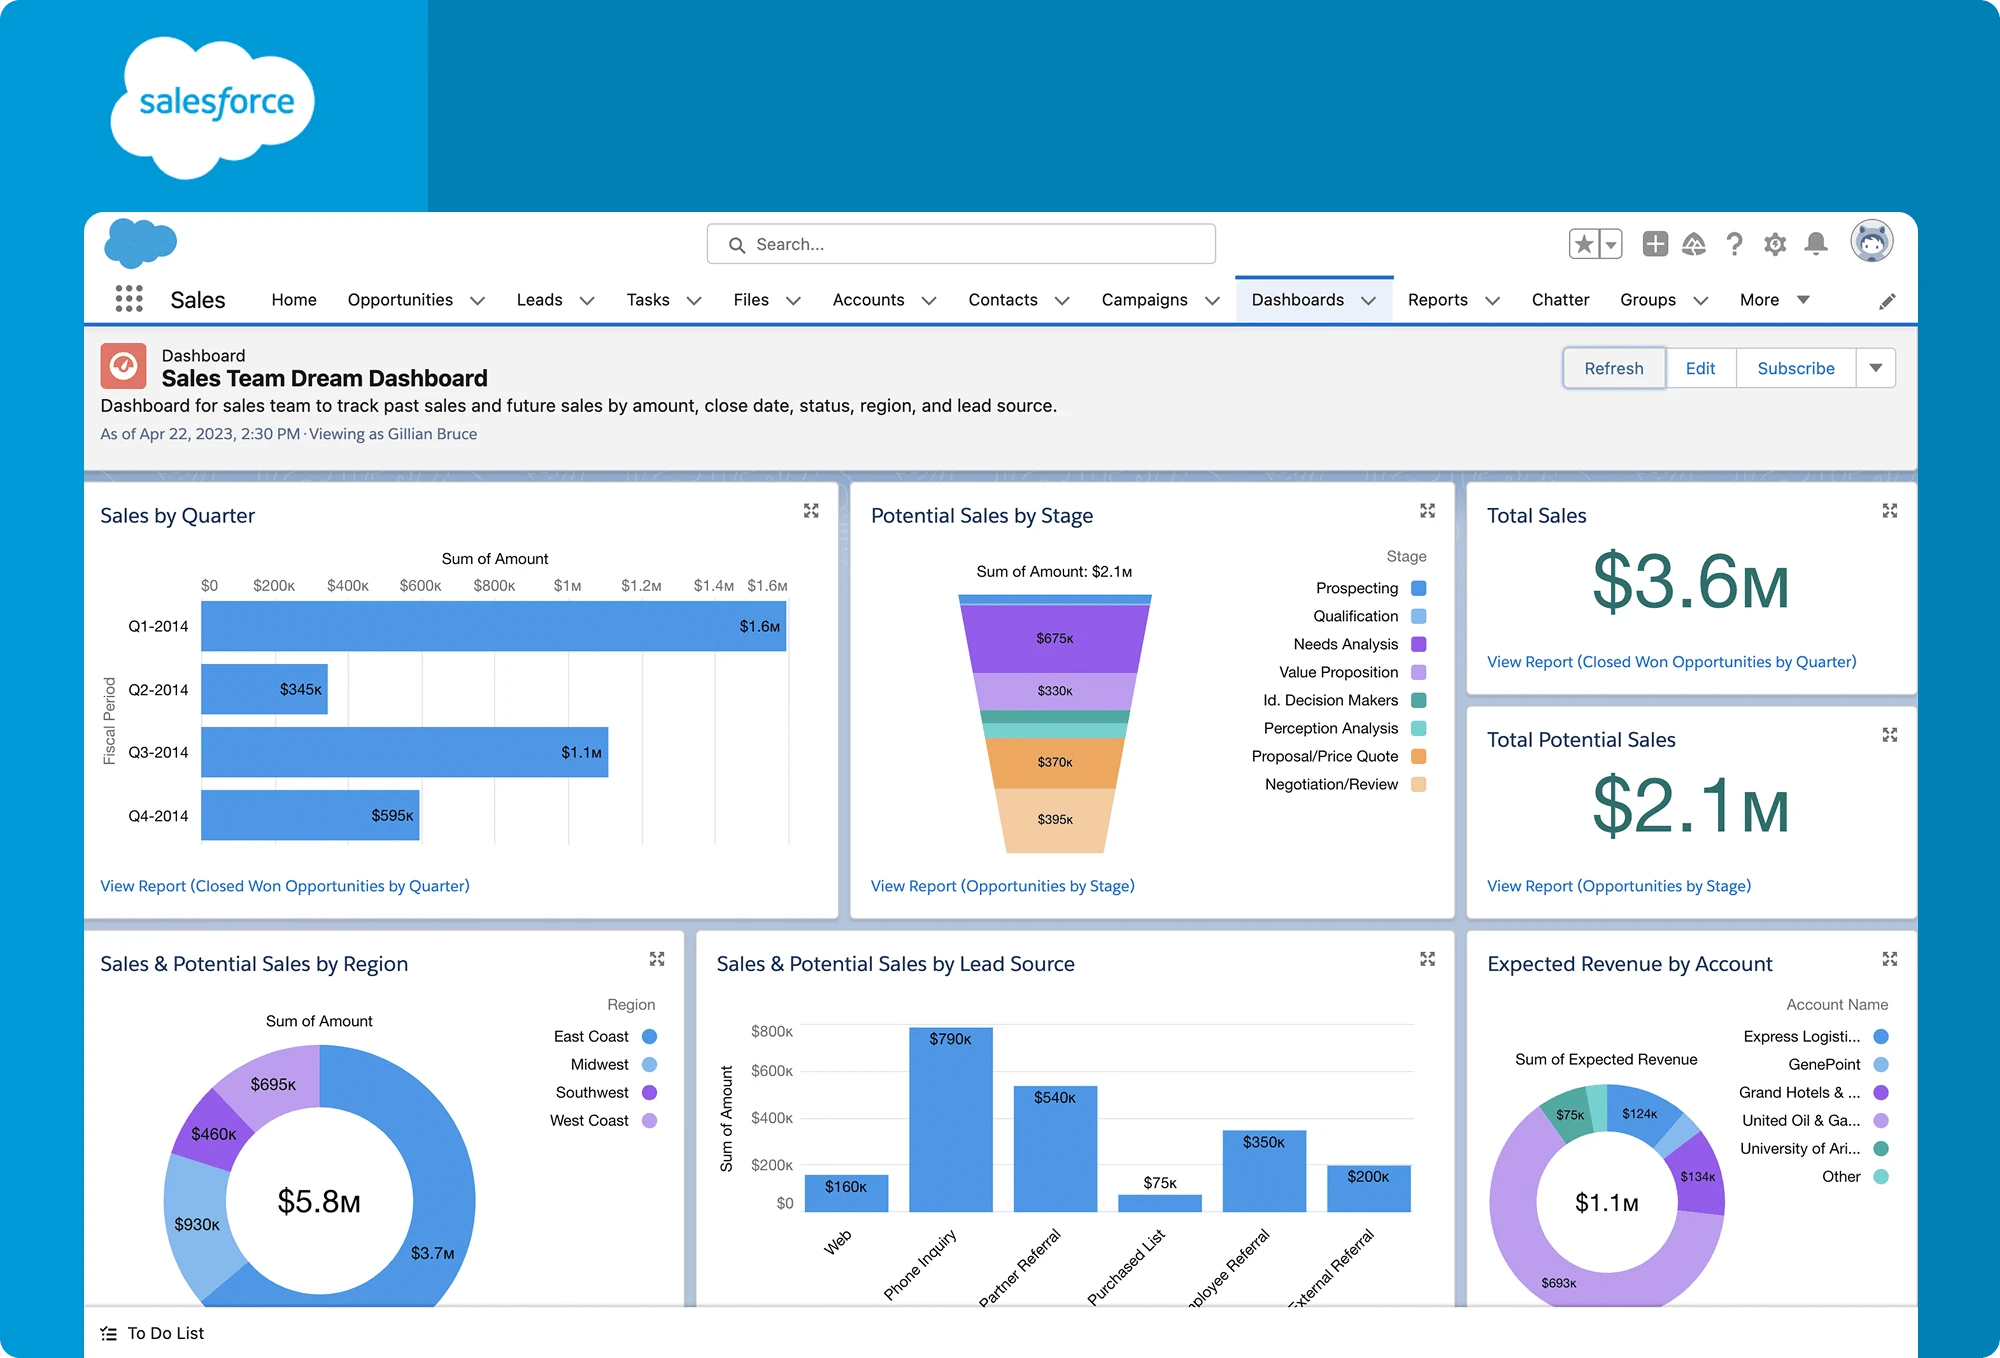
Task: Open the Reports tab dropdown chevron
Action: point(1492,301)
